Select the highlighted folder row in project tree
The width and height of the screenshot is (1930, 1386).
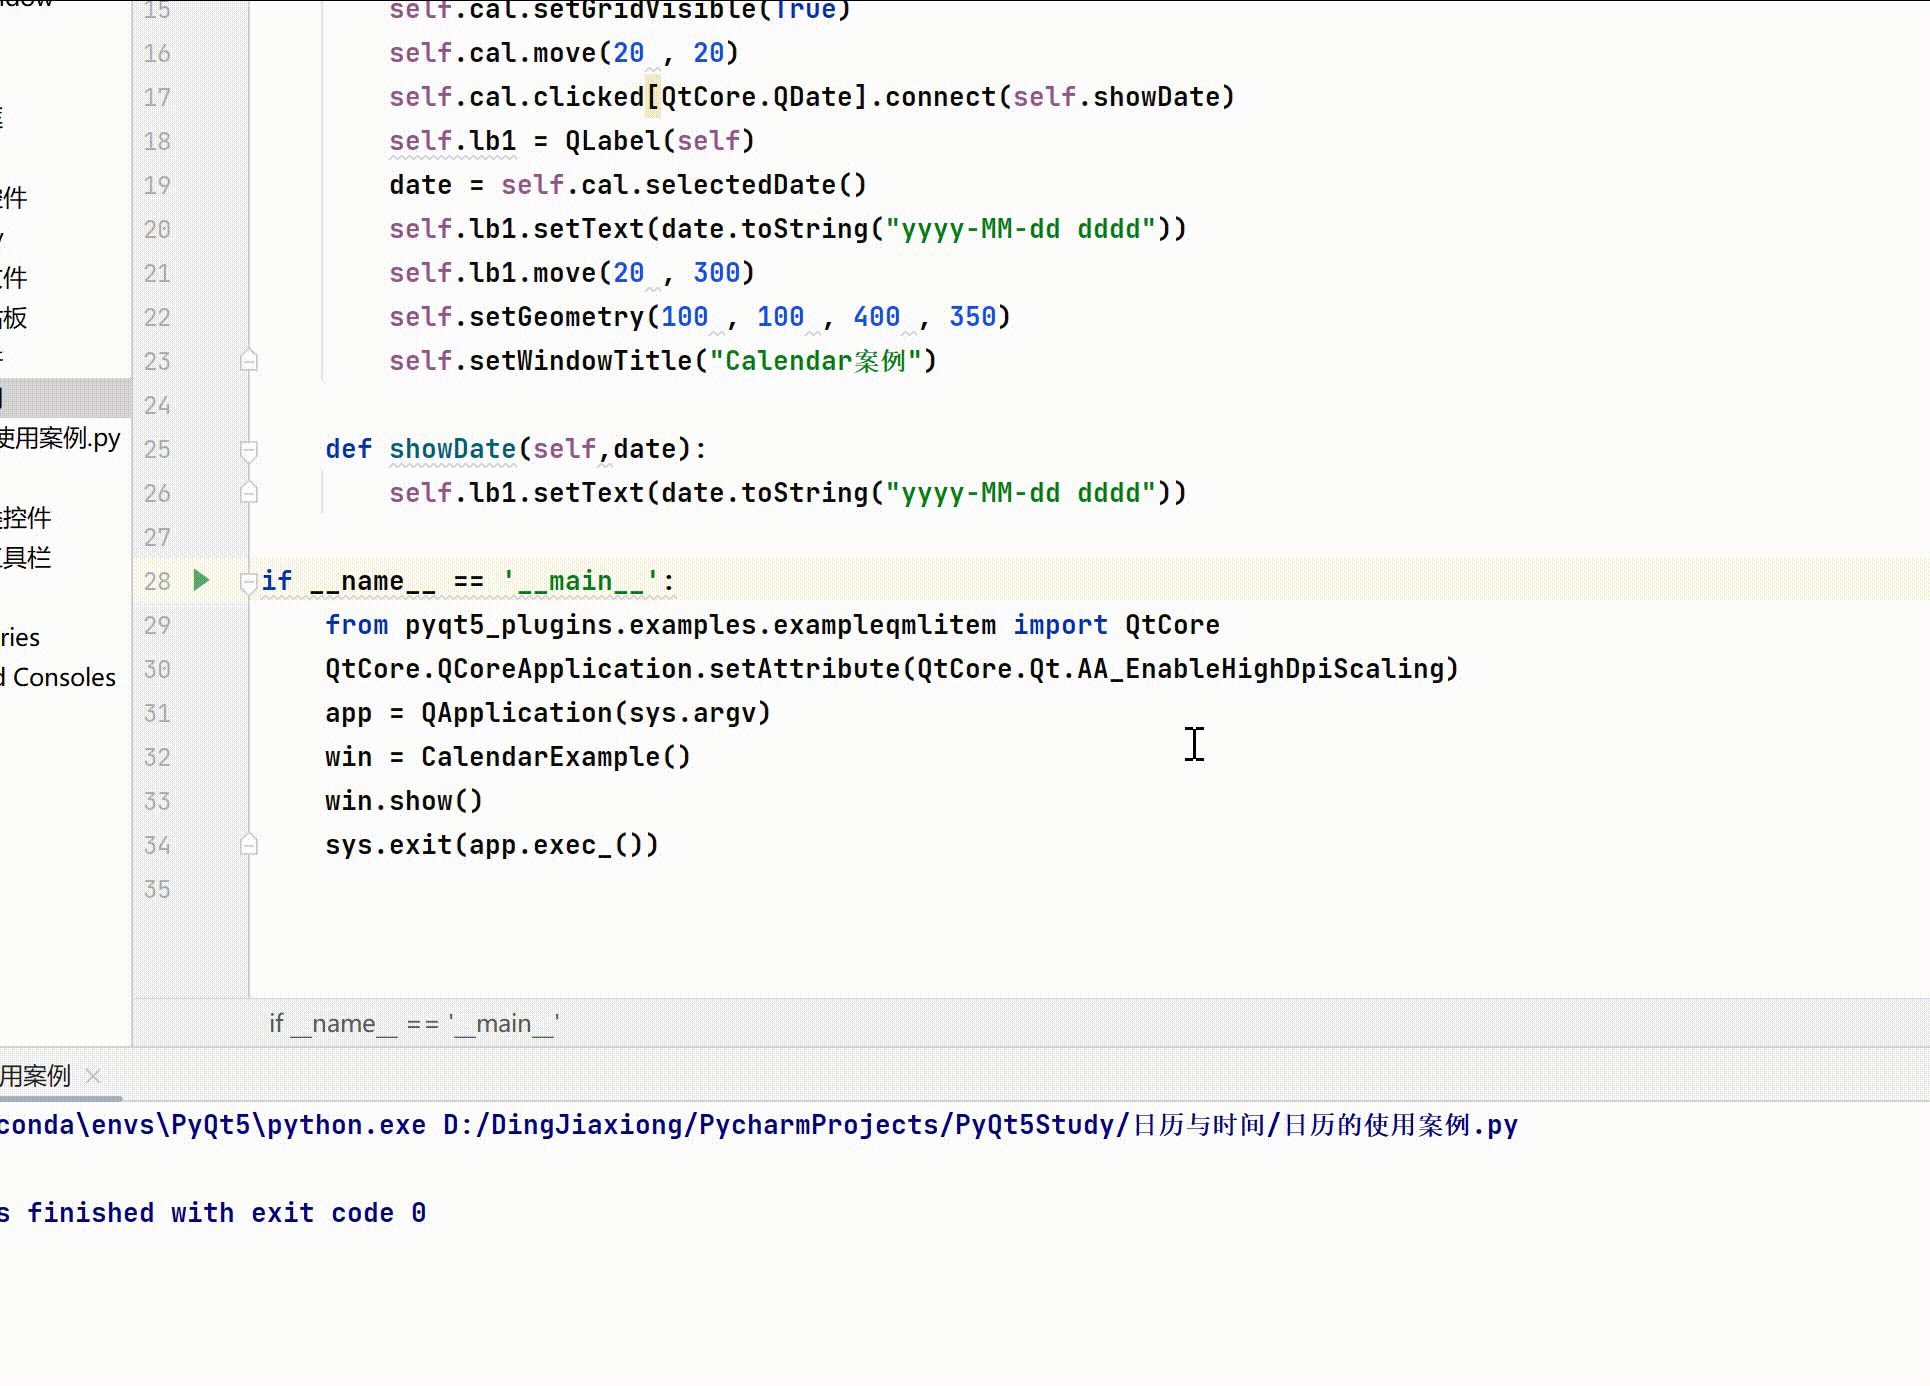60,398
